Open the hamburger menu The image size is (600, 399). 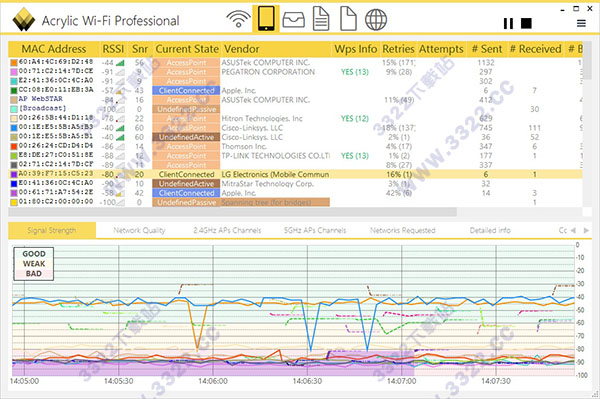[581, 23]
